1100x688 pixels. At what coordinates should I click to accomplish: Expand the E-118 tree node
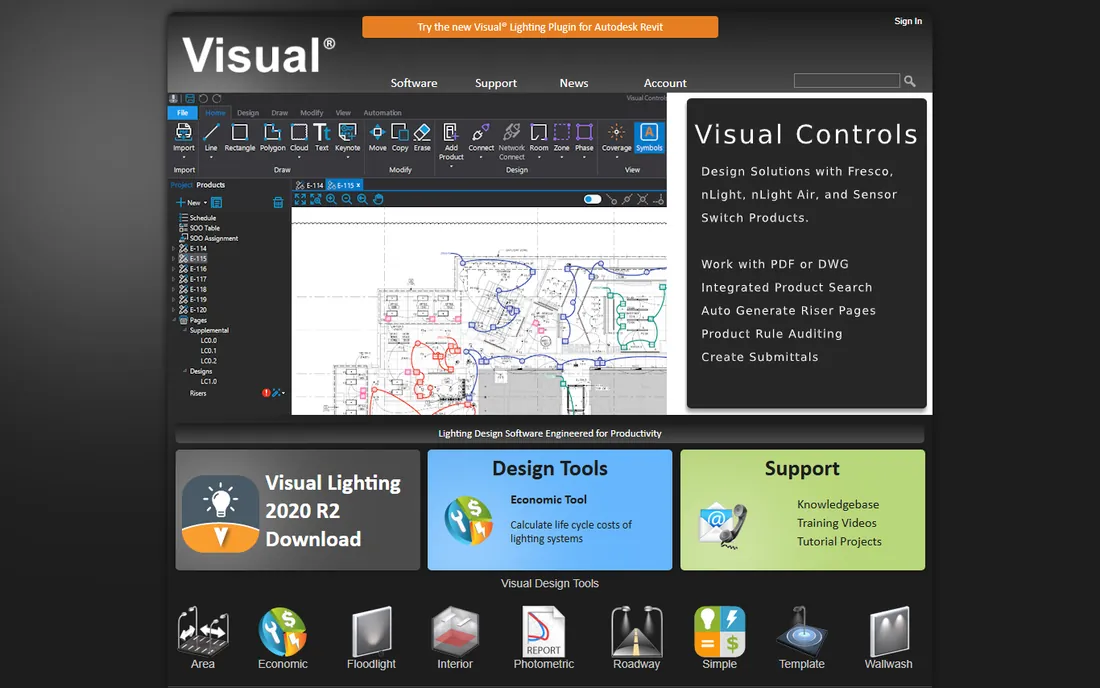tap(173, 289)
